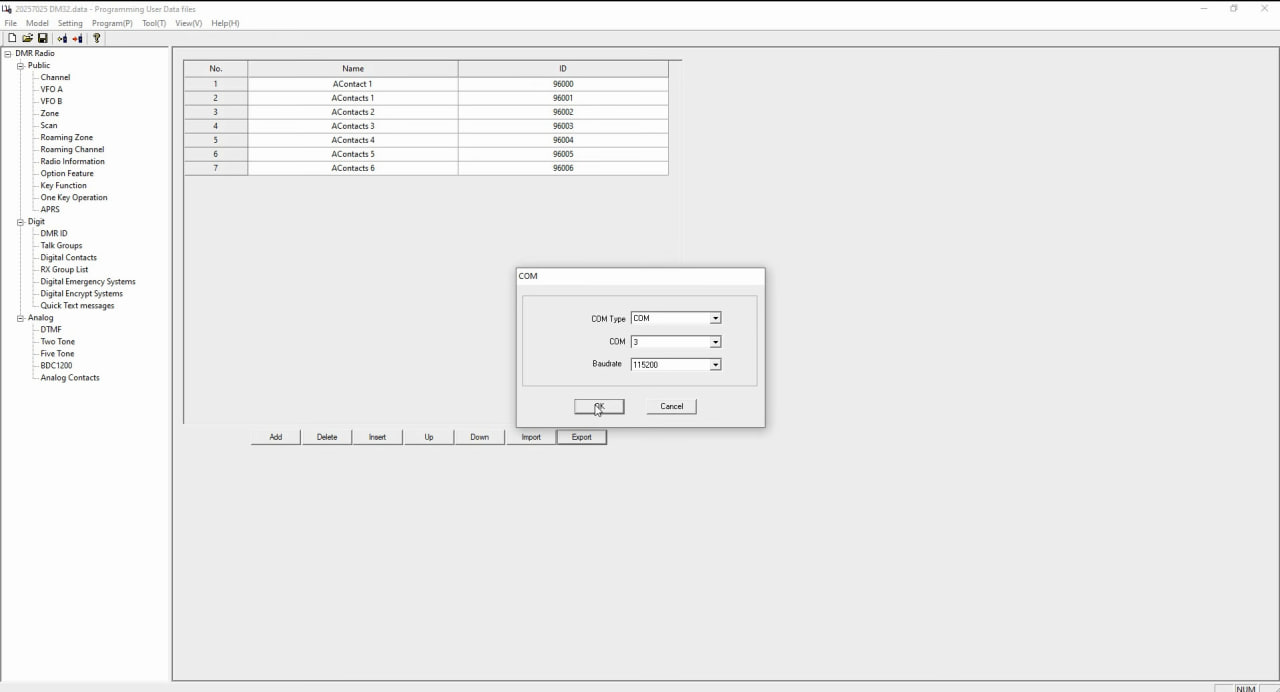This screenshot has height=692, width=1280.
Task: Select the AContacts 3 table row
Action: coord(353,126)
